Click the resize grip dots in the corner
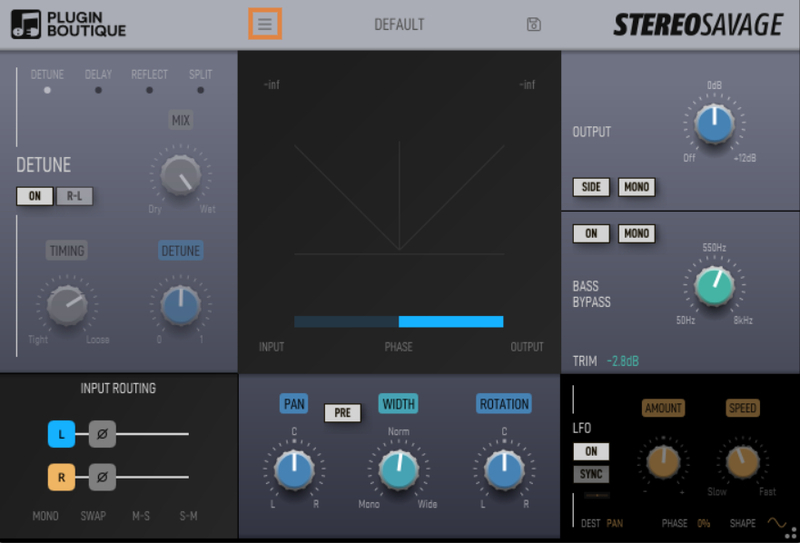Screen dimensions: 800x543 tap(792, 532)
